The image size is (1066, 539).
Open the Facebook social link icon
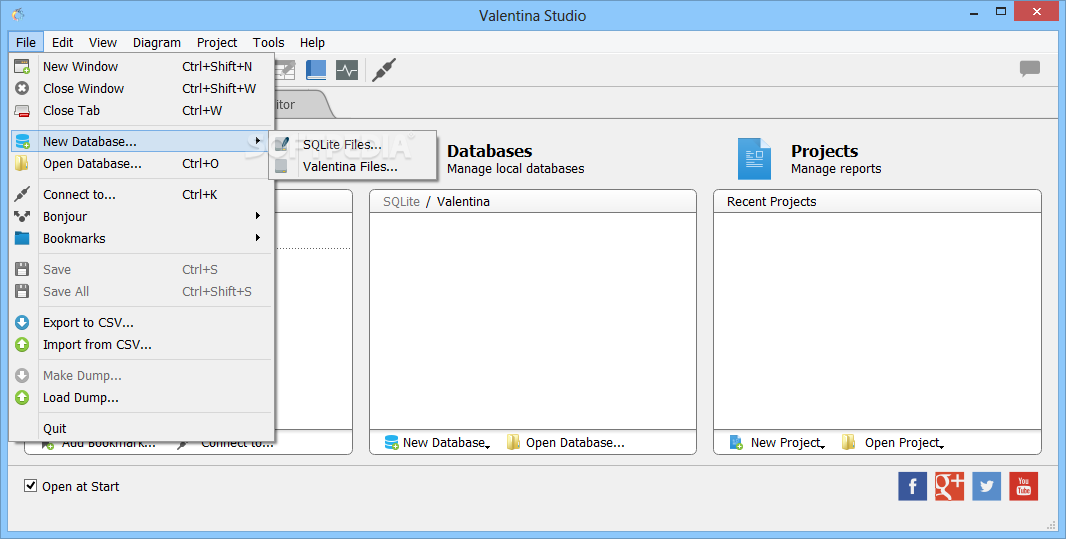[x=912, y=486]
